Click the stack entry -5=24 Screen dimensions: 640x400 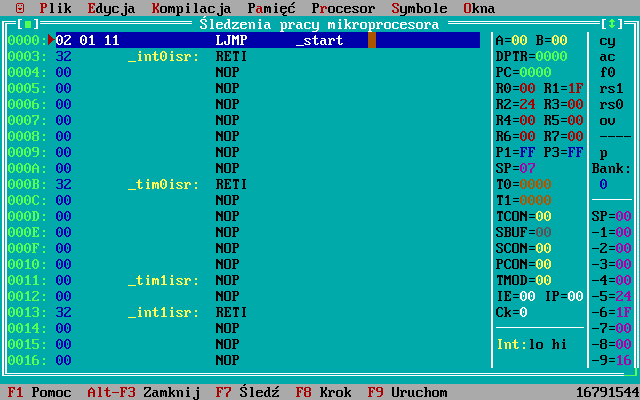coord(611,296)
